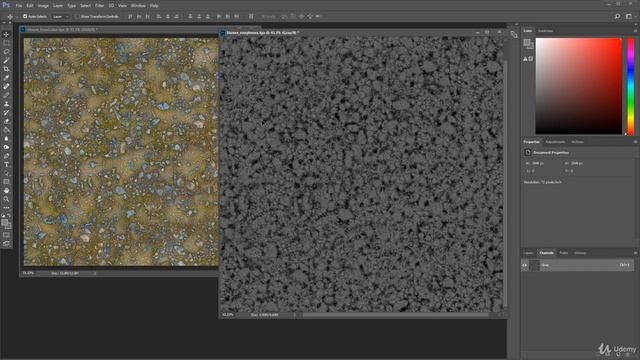Open the Image menu

pos(43,6)
